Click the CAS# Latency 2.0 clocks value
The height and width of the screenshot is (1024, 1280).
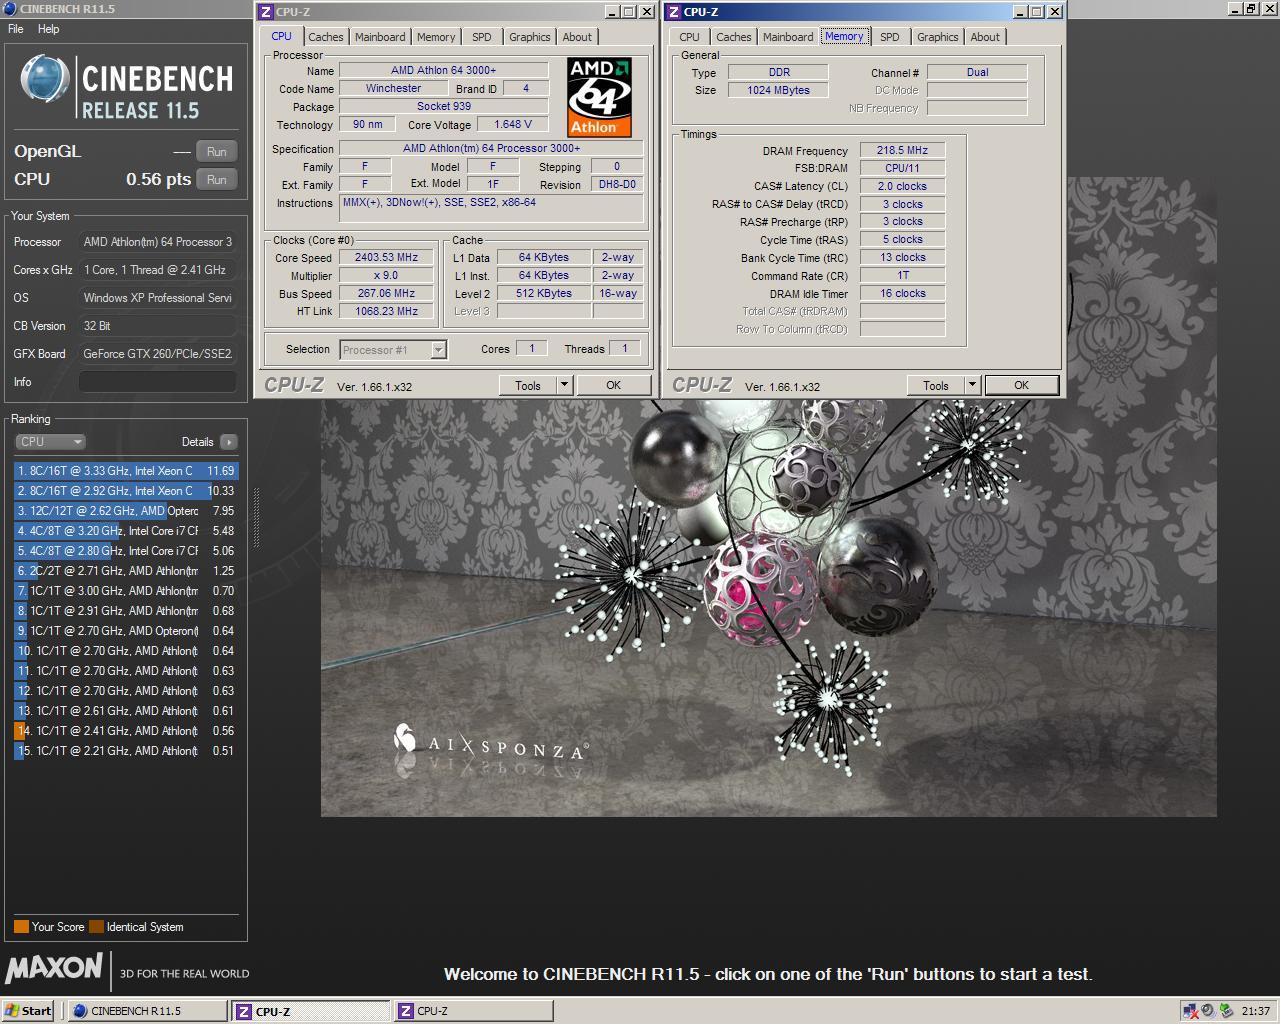(902, 187)
